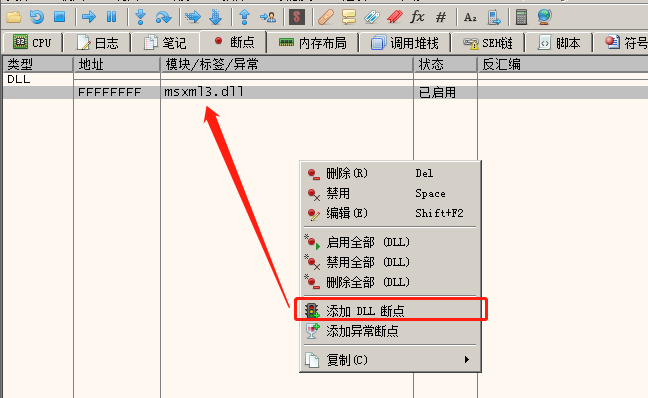Viewport: 648px width, 398px height.
Task: Open the functions fx icon
Action: tap(417, 17)
